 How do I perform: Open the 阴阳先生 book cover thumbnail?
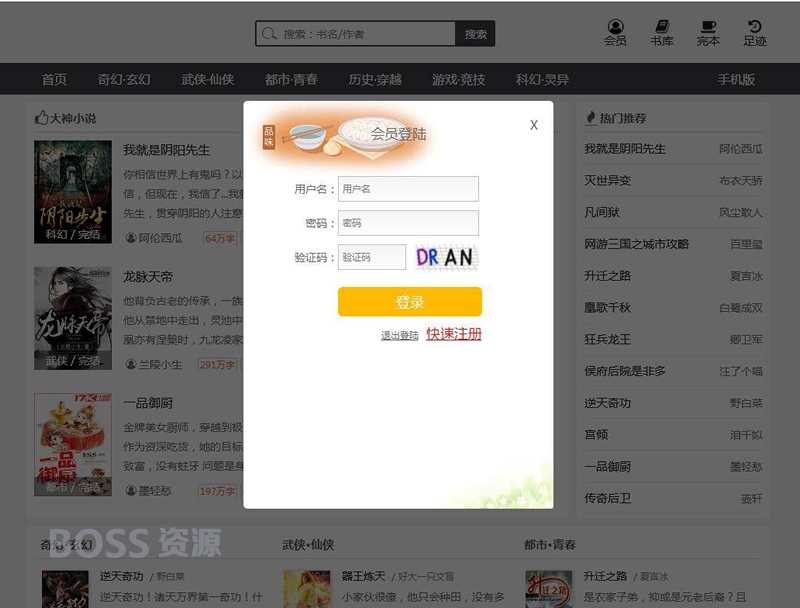[x=73, y=192]
